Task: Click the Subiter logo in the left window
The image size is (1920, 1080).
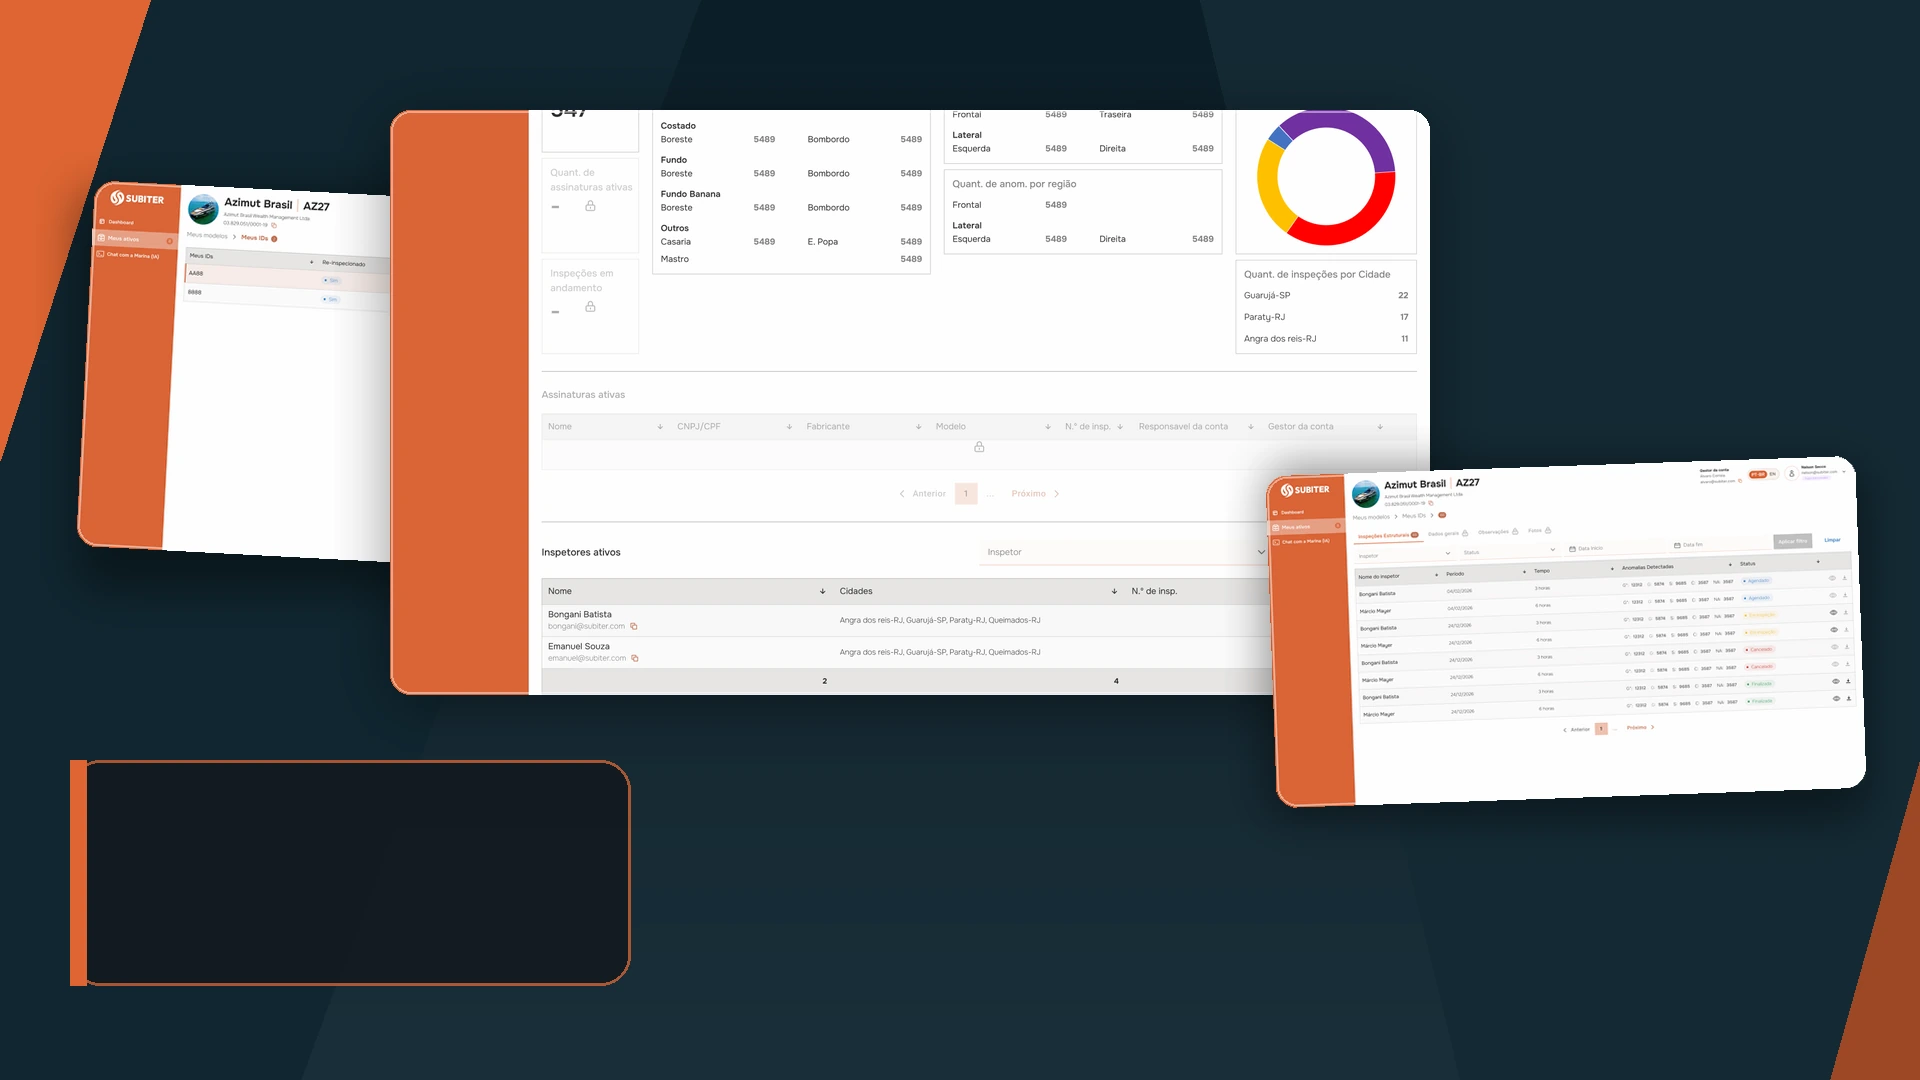Action: [x=137, y=198]
